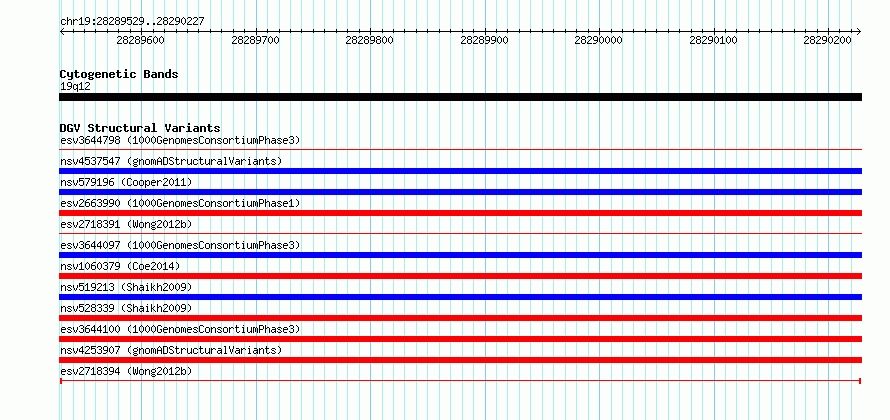Open variant nsv528339 (Shaikh2009) label
The height and width of the screenshot is (420, 890).
tap(126, 308)
